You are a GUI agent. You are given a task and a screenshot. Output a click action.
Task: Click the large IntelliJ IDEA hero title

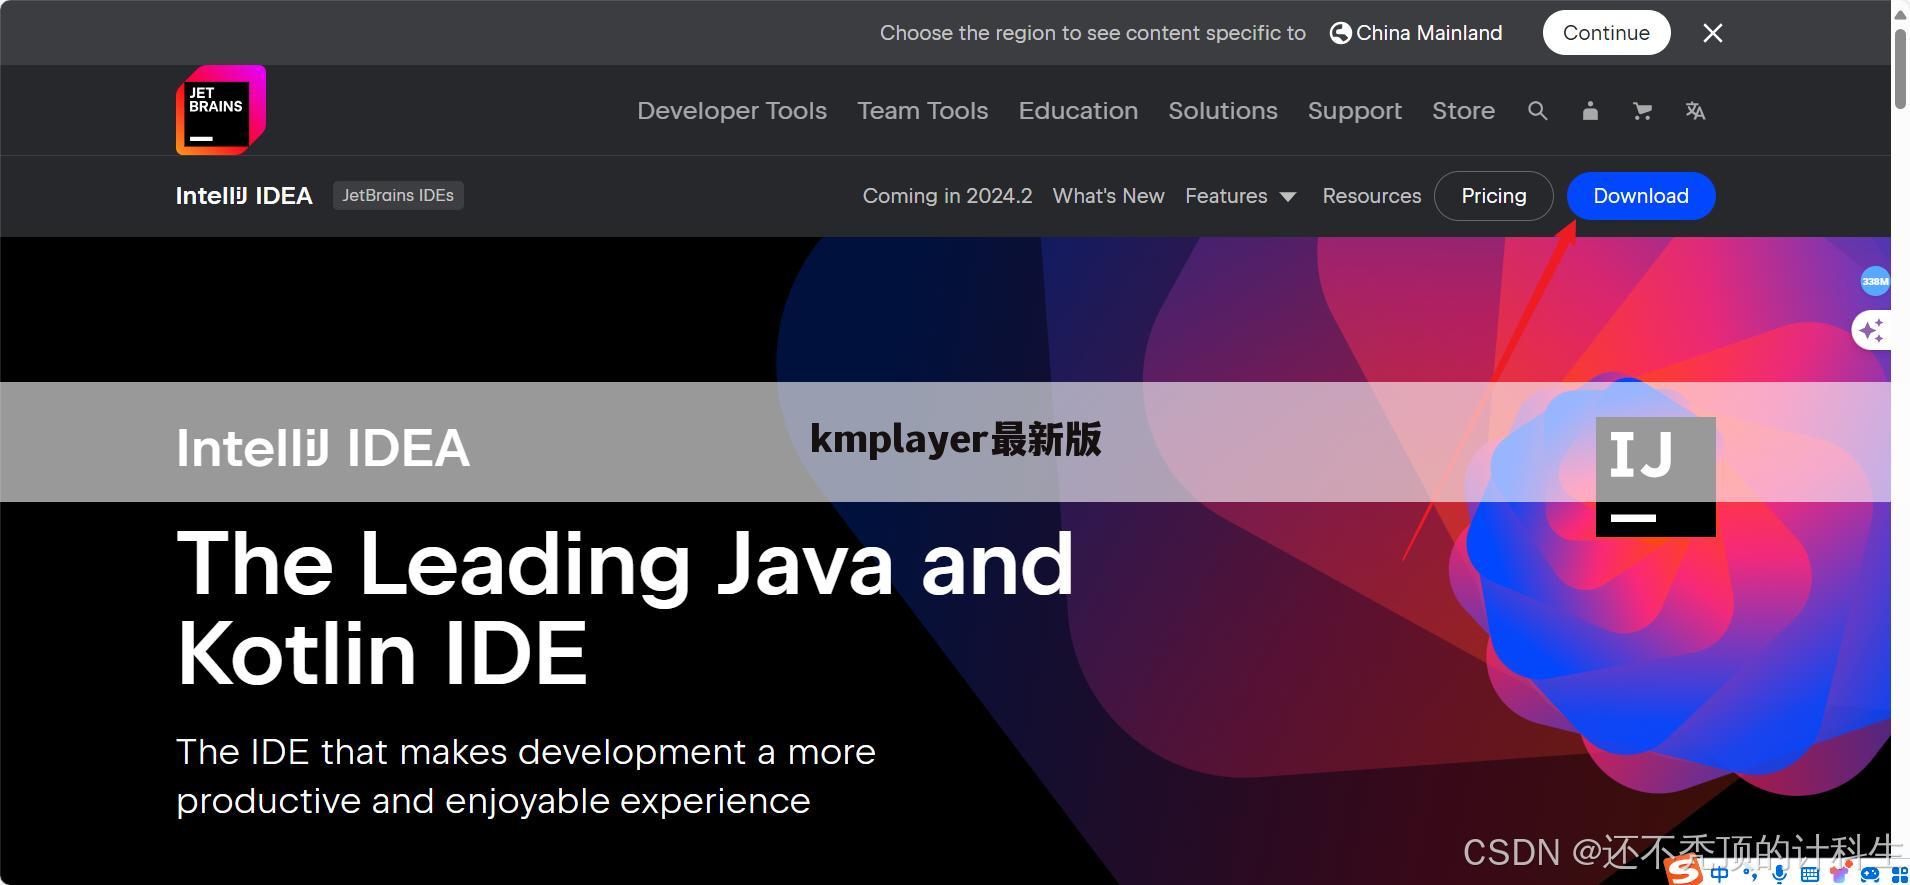tap(323, 448)
